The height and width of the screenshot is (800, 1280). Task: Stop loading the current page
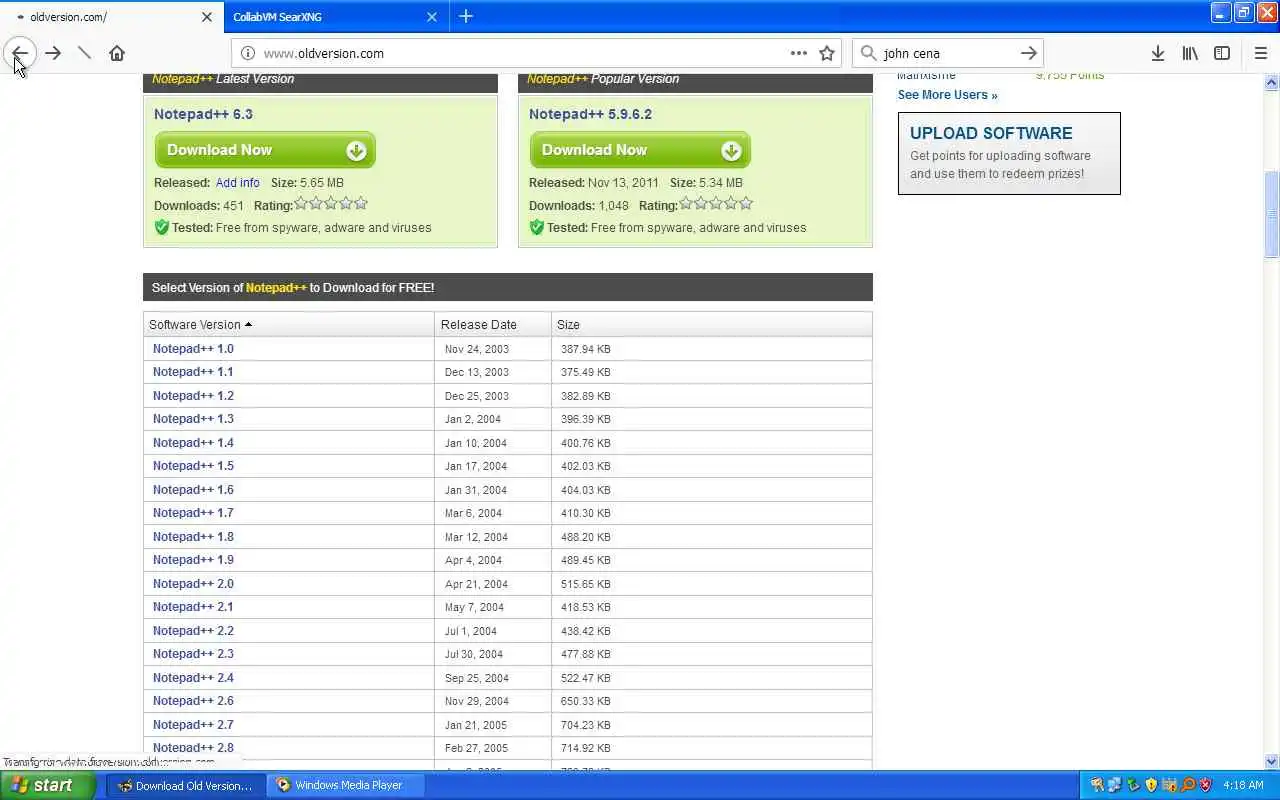(x=85, y=53)
